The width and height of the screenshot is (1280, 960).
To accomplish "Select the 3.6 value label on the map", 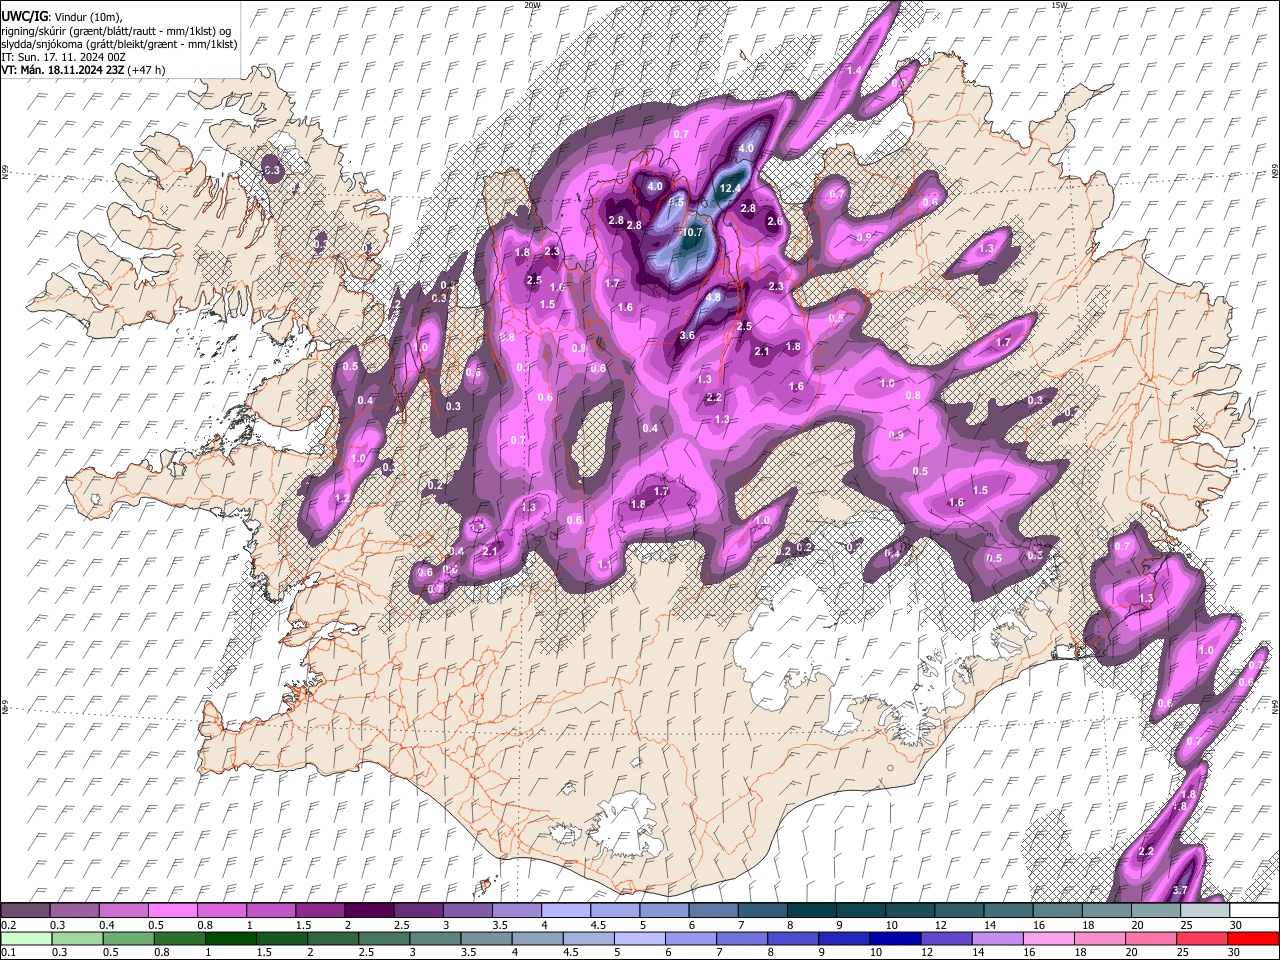I will [x=687, y=336].
